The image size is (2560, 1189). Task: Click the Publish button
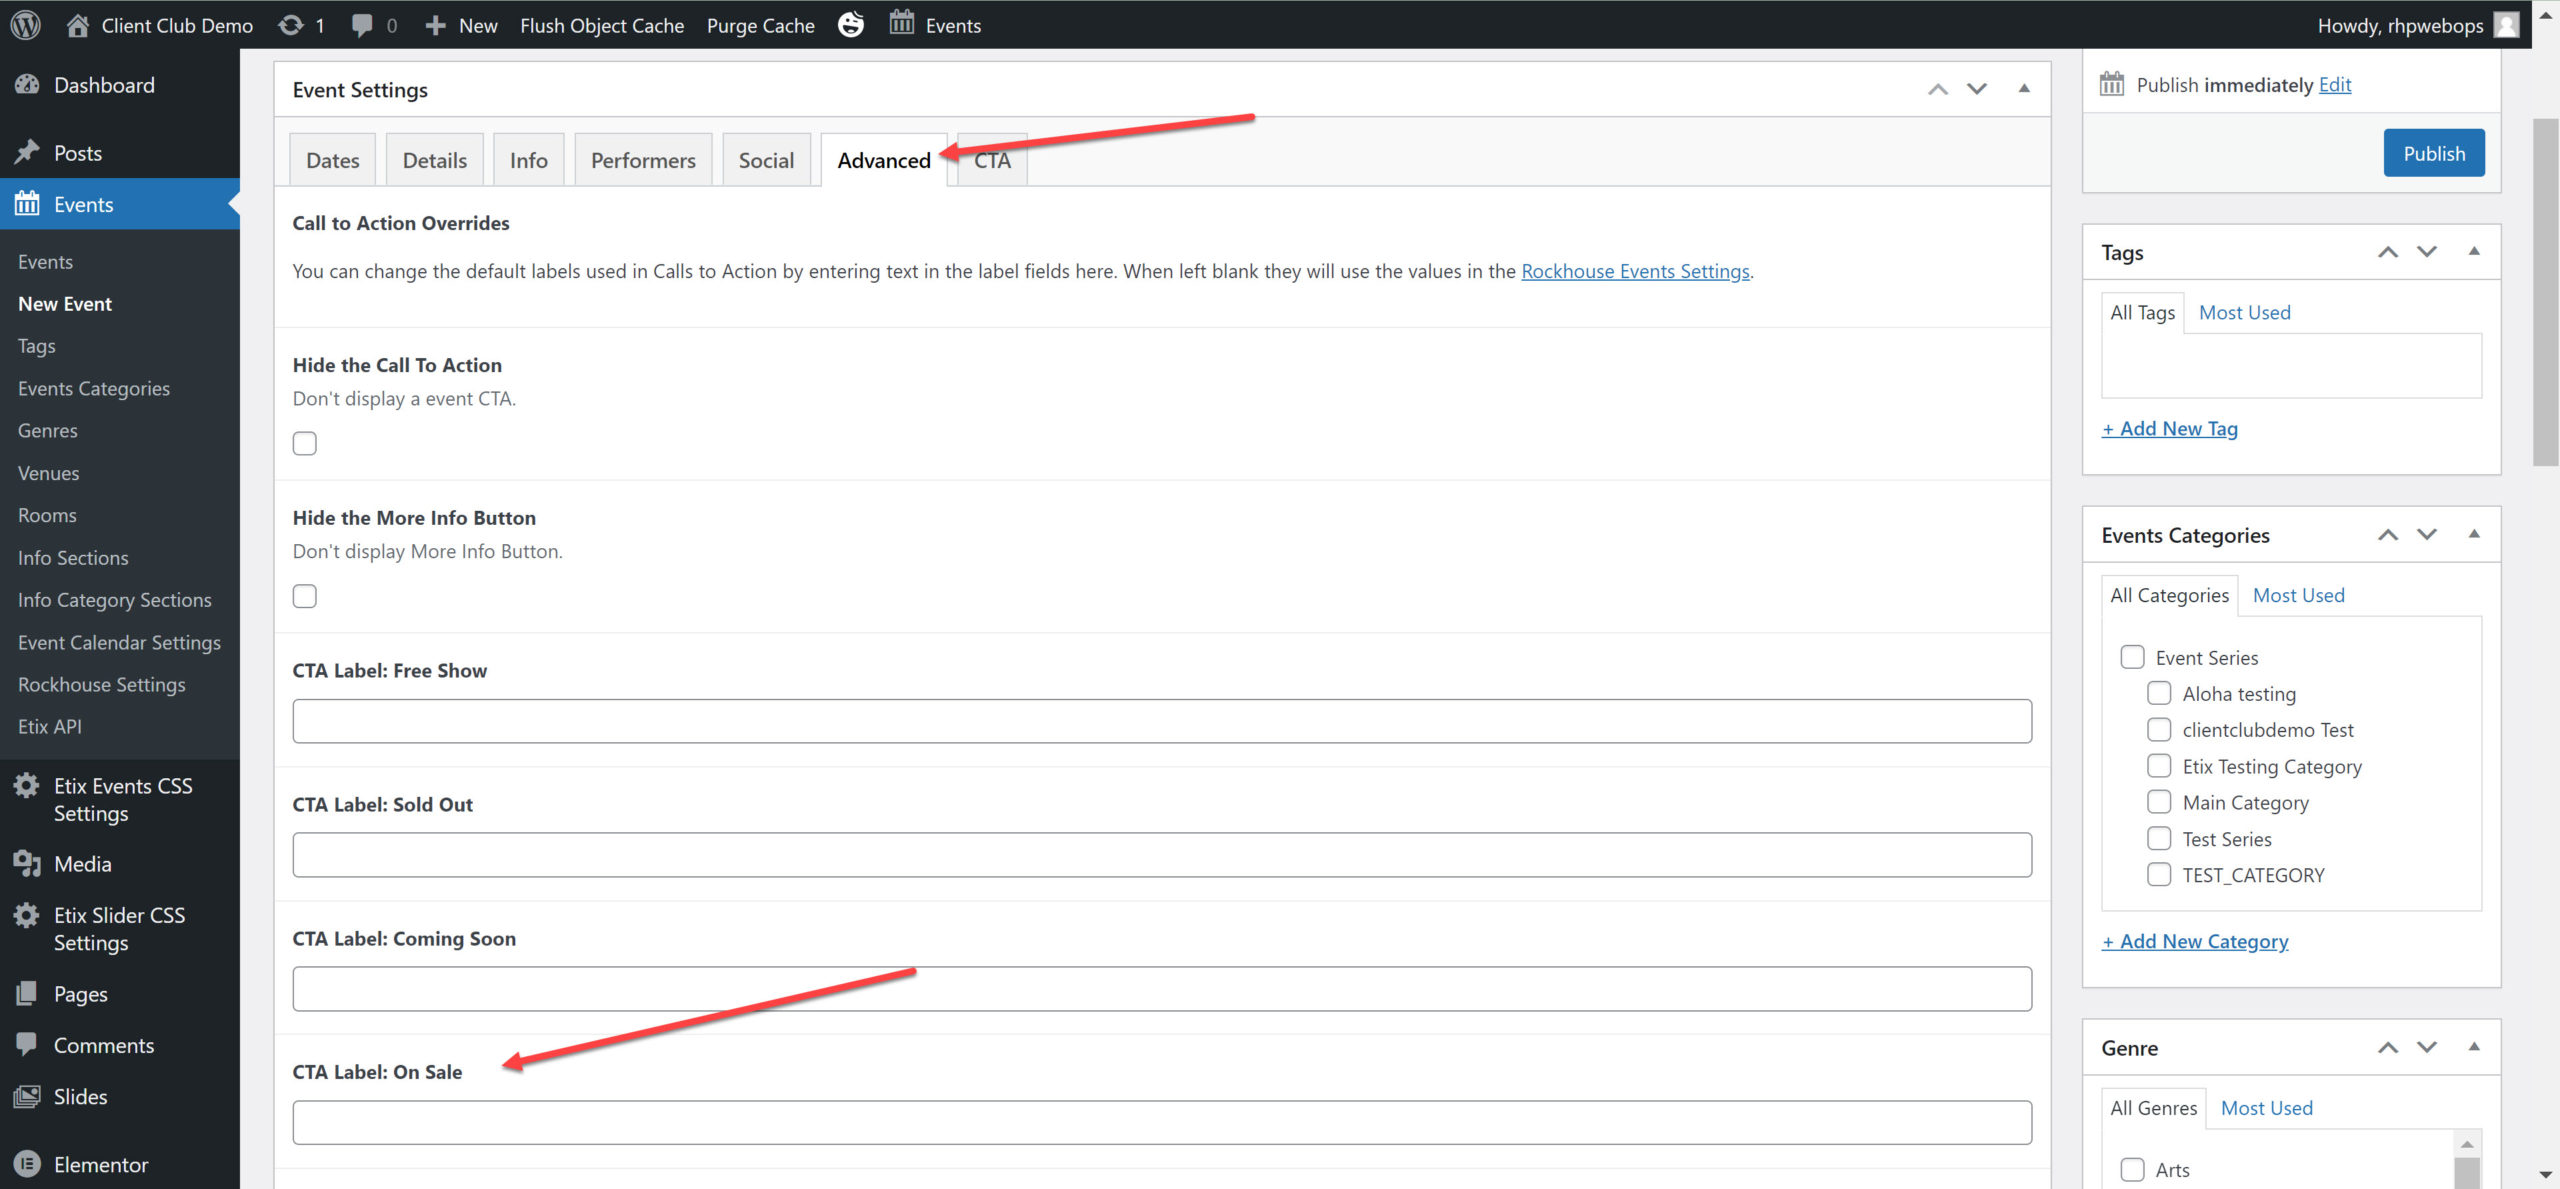[x=2433, y=153]
